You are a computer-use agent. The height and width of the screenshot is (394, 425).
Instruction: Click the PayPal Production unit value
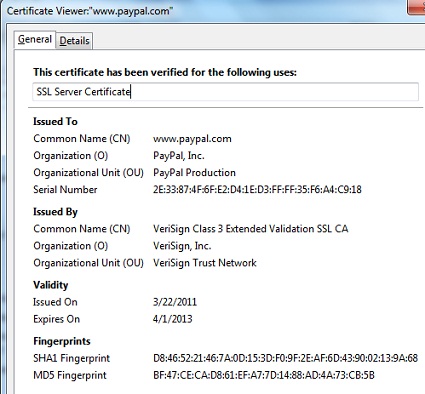click(194, 173)
